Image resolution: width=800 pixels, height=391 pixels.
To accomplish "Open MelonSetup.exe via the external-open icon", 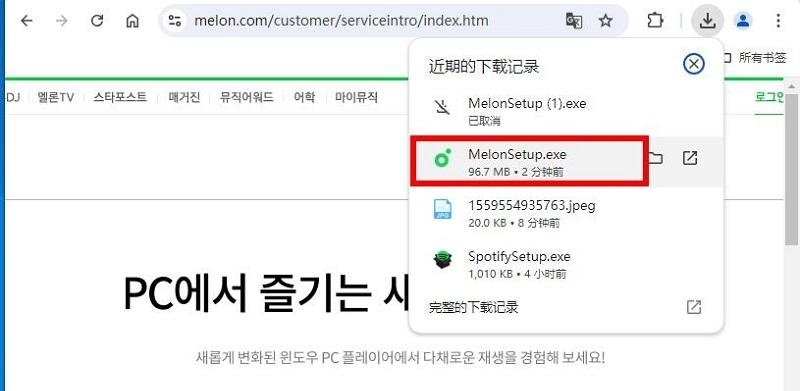I will (x=690, y=158).
